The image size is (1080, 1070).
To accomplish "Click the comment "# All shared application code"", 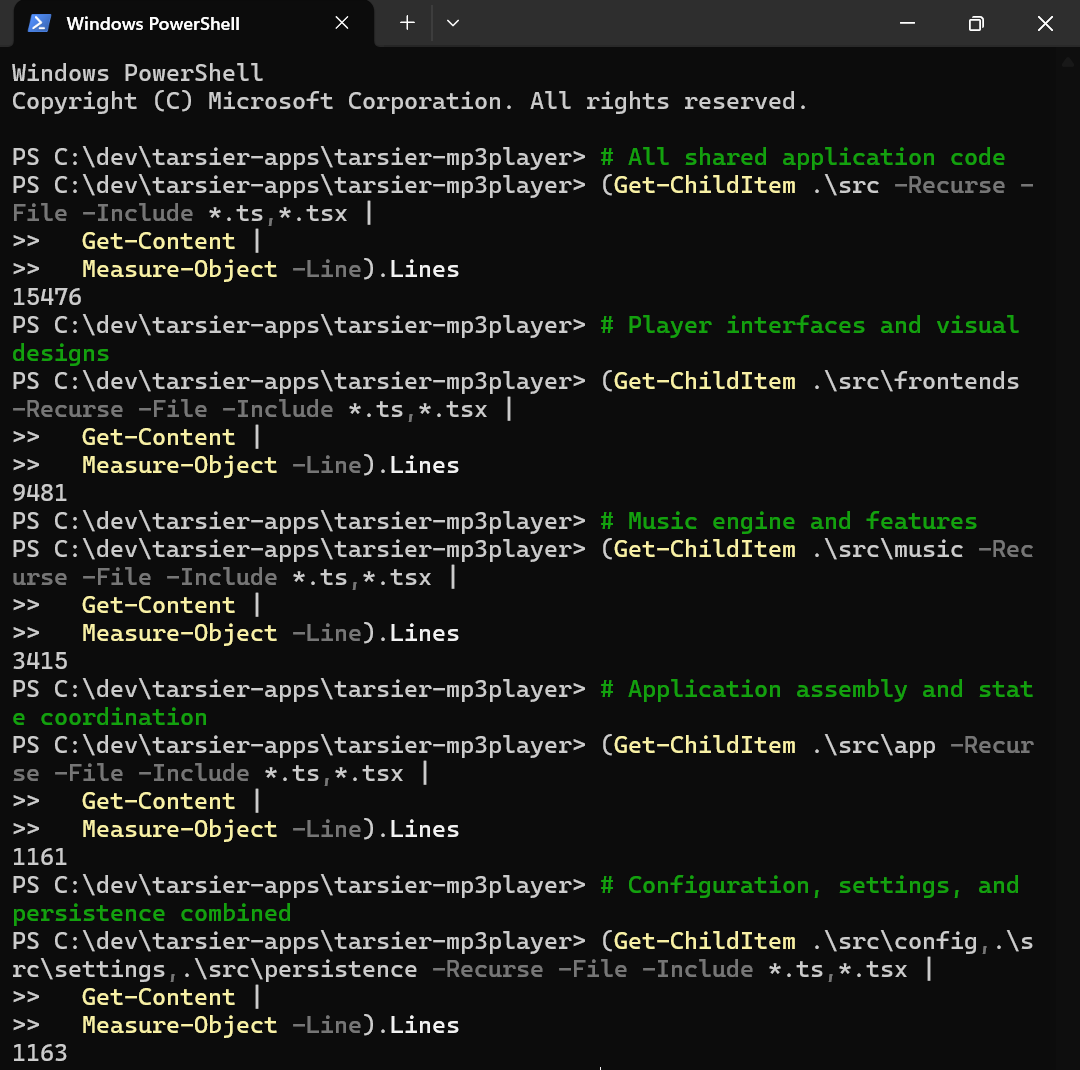I will pyautogui.click(x=802, y=157).
